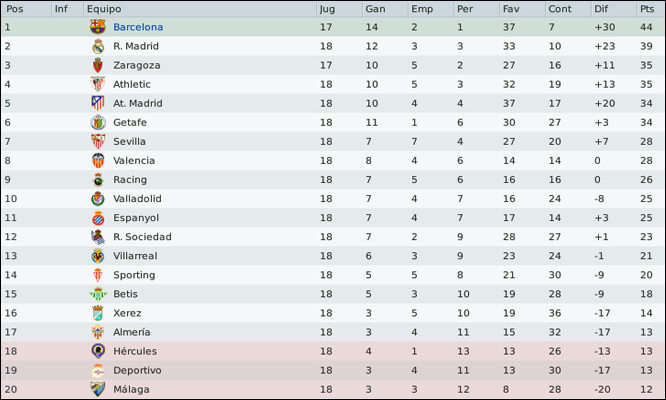Select the Zaragoza team badge
Image resolution: width=666 pixels, height=400 pixels.
(x=98, y=65)
